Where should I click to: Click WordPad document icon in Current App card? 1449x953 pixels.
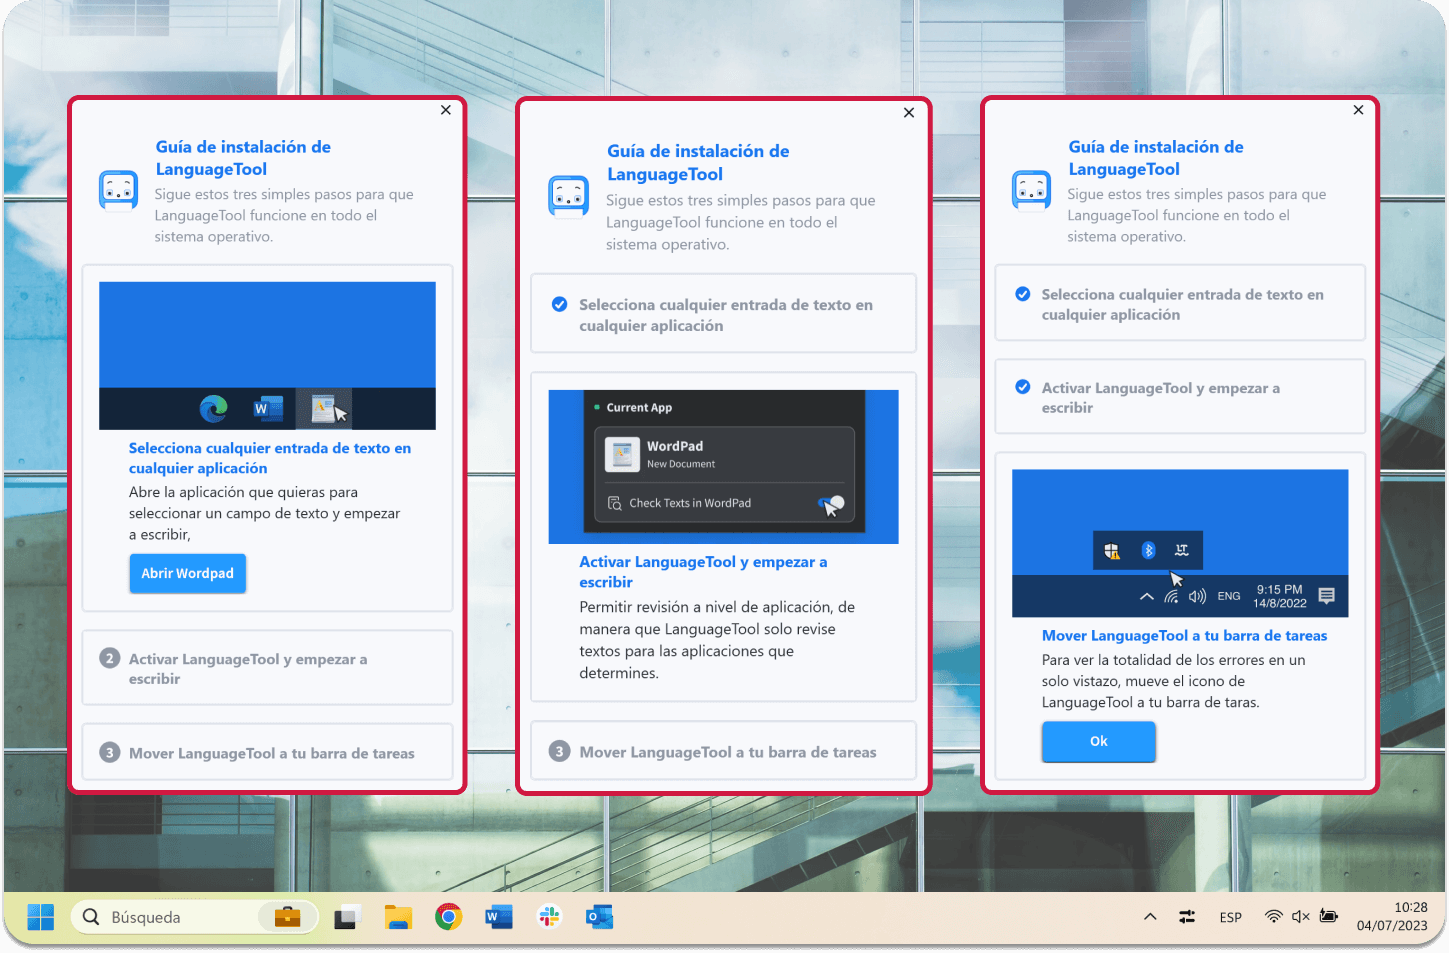pos(622,455)
